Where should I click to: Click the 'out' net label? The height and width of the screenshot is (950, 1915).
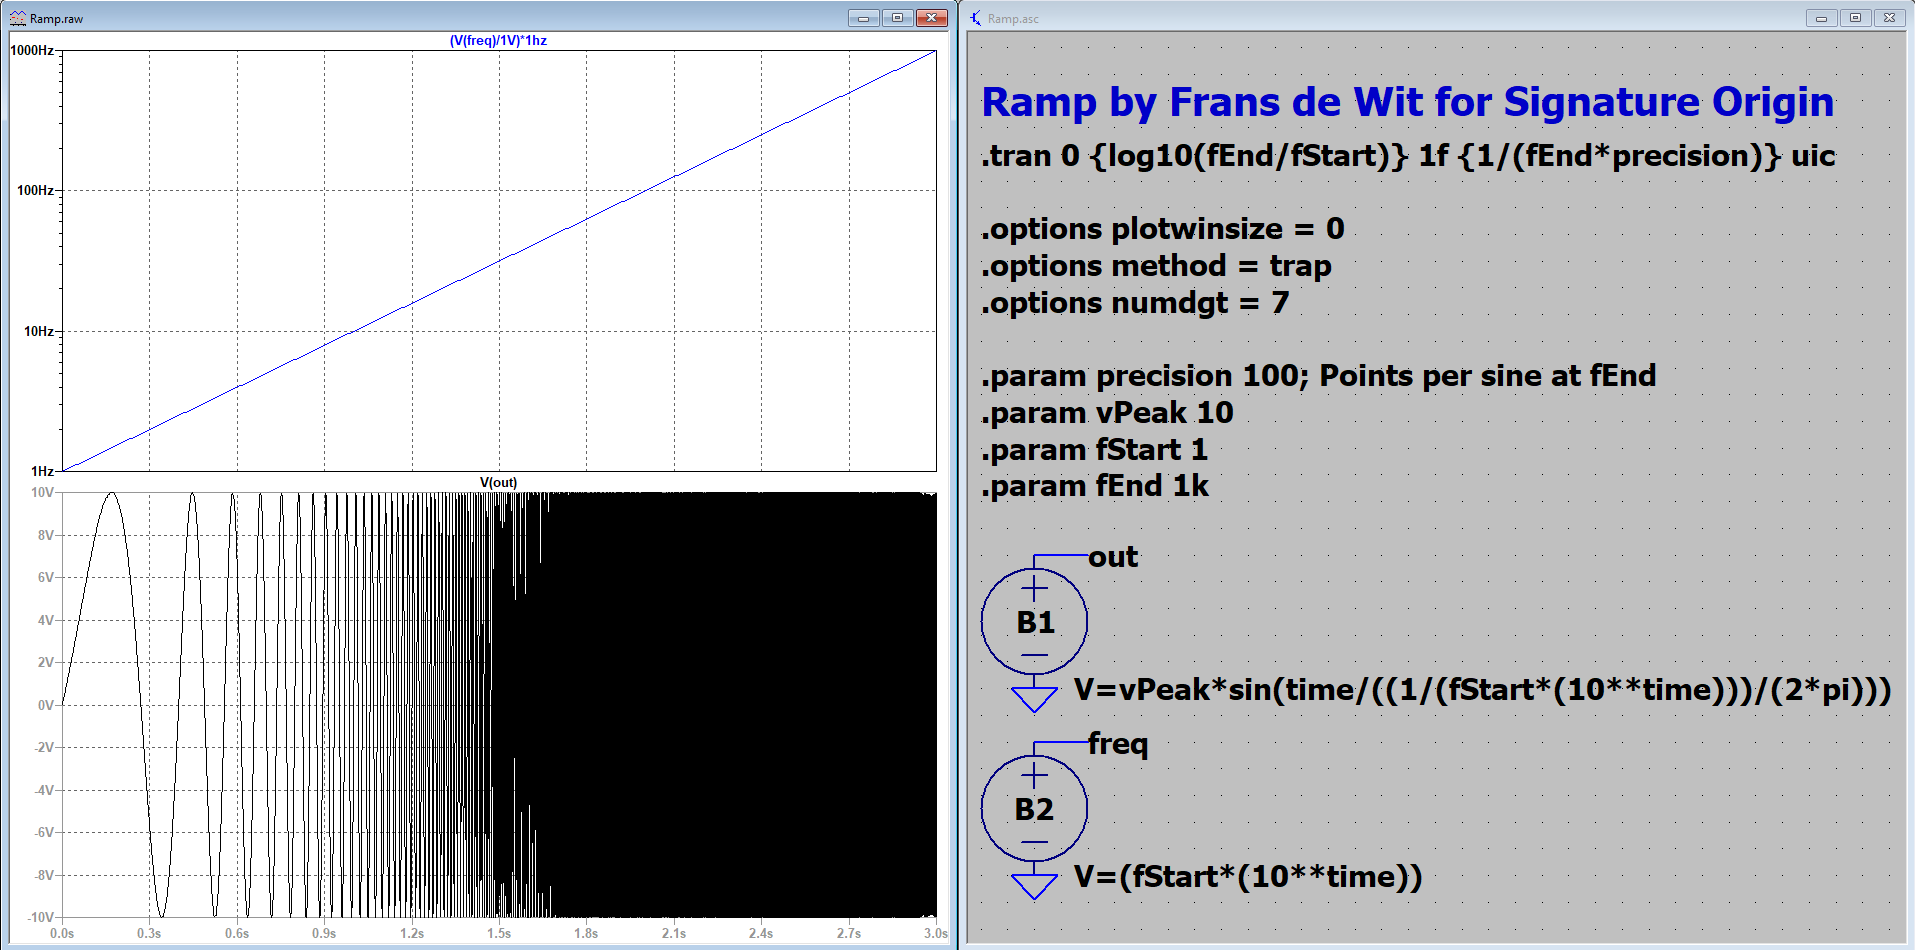[x=1113, y=557]
